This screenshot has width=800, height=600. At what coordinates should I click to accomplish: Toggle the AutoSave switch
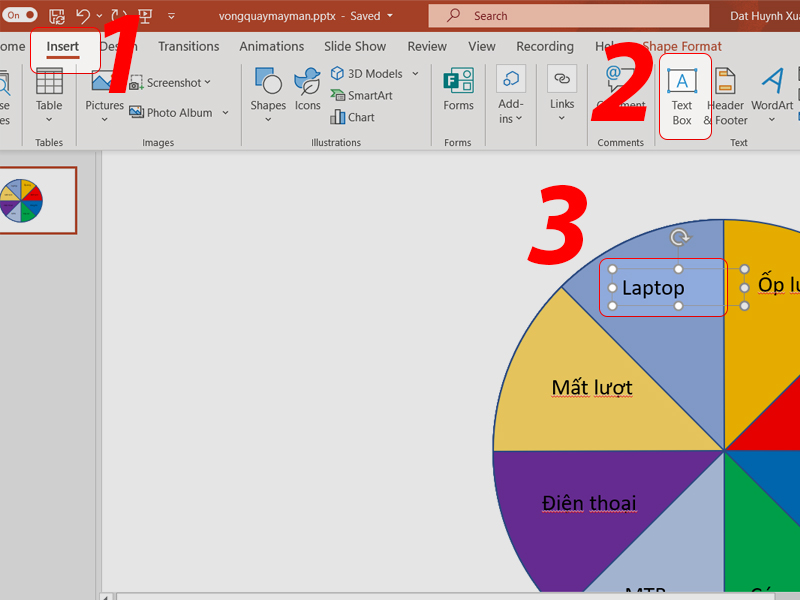pyautogui.click(x=20, y=16)
